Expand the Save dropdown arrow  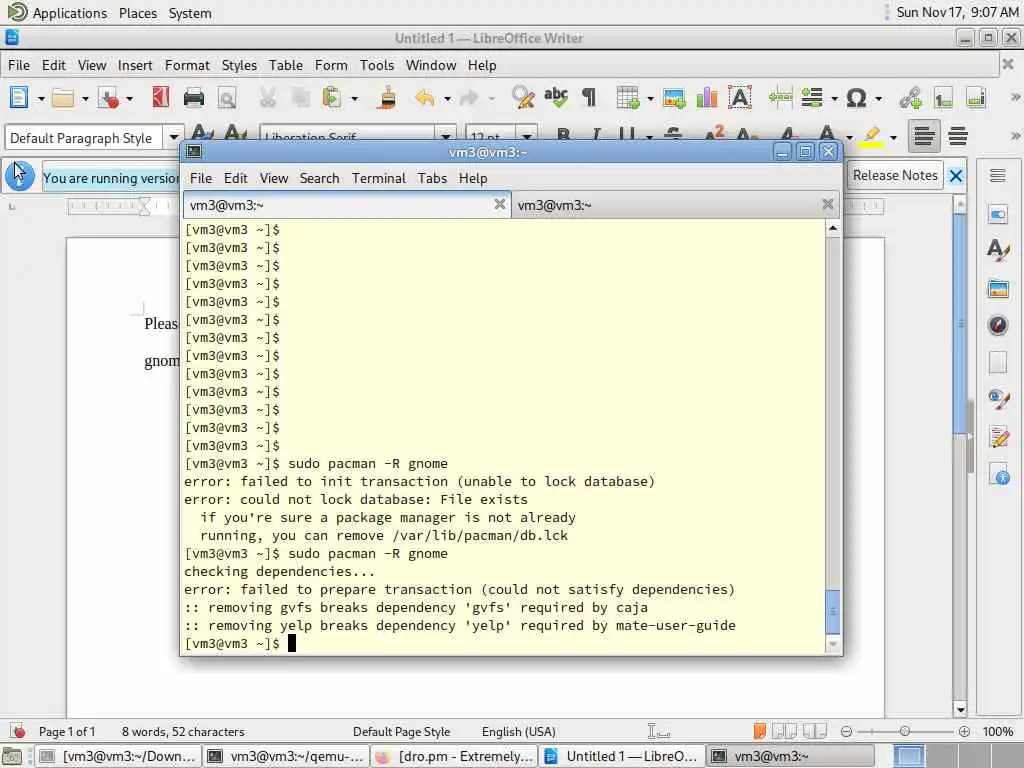pyautogui.click(x=129, y=99)
